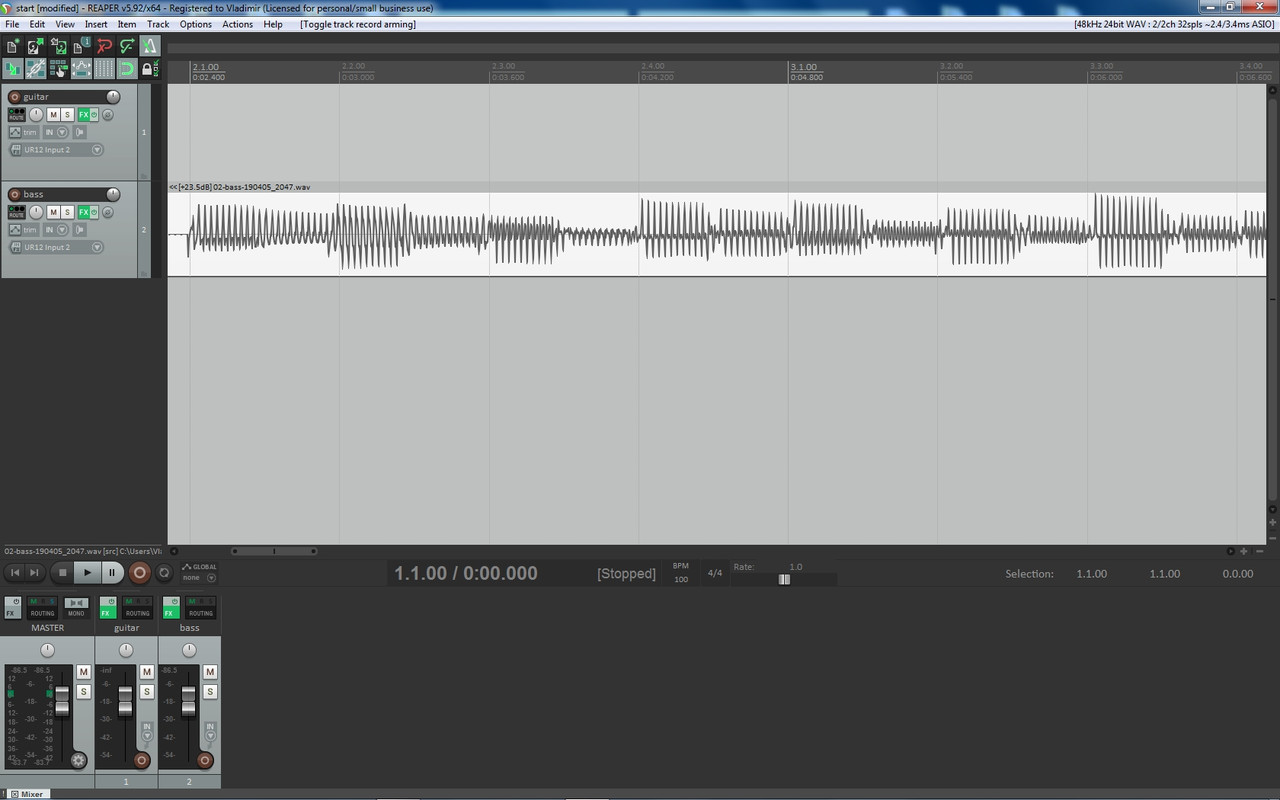Screen dimensions: 1280x800
Task: Toggle ripple editing toolbar icon
Action: tap(59, 69)
